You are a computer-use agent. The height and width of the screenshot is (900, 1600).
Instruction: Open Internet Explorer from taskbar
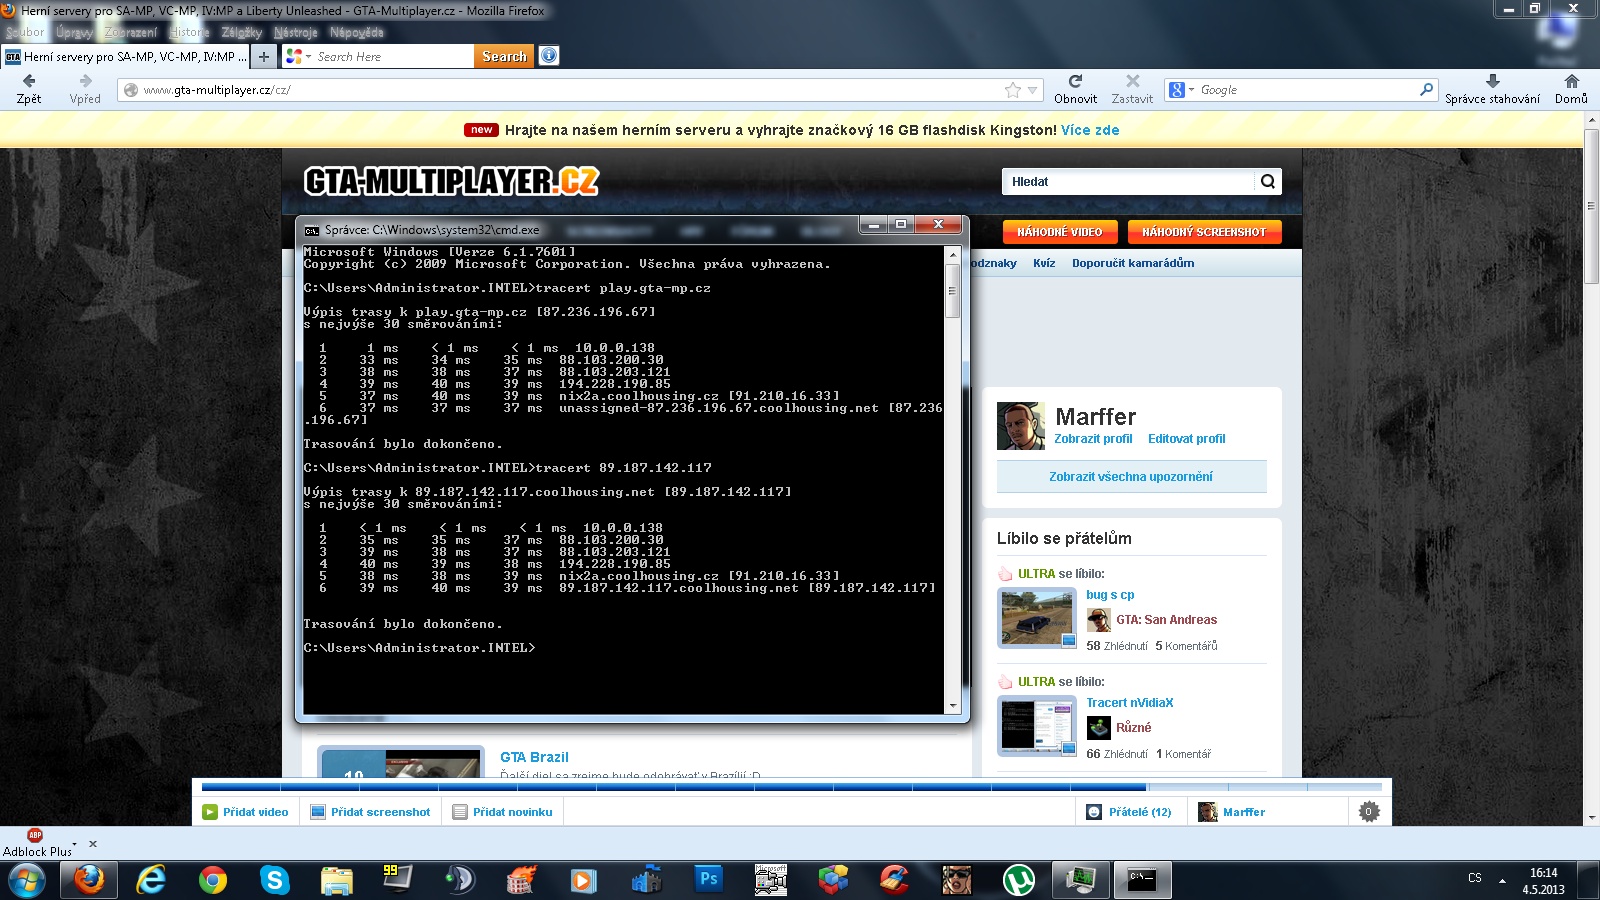(151, 880)
